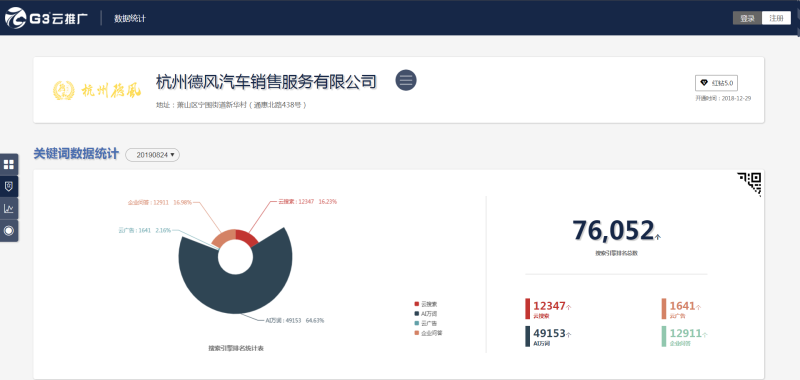Screen dimensions: 800x380
Task: Click the QR code icon in chart panel corner
Action: coord(750,183)
